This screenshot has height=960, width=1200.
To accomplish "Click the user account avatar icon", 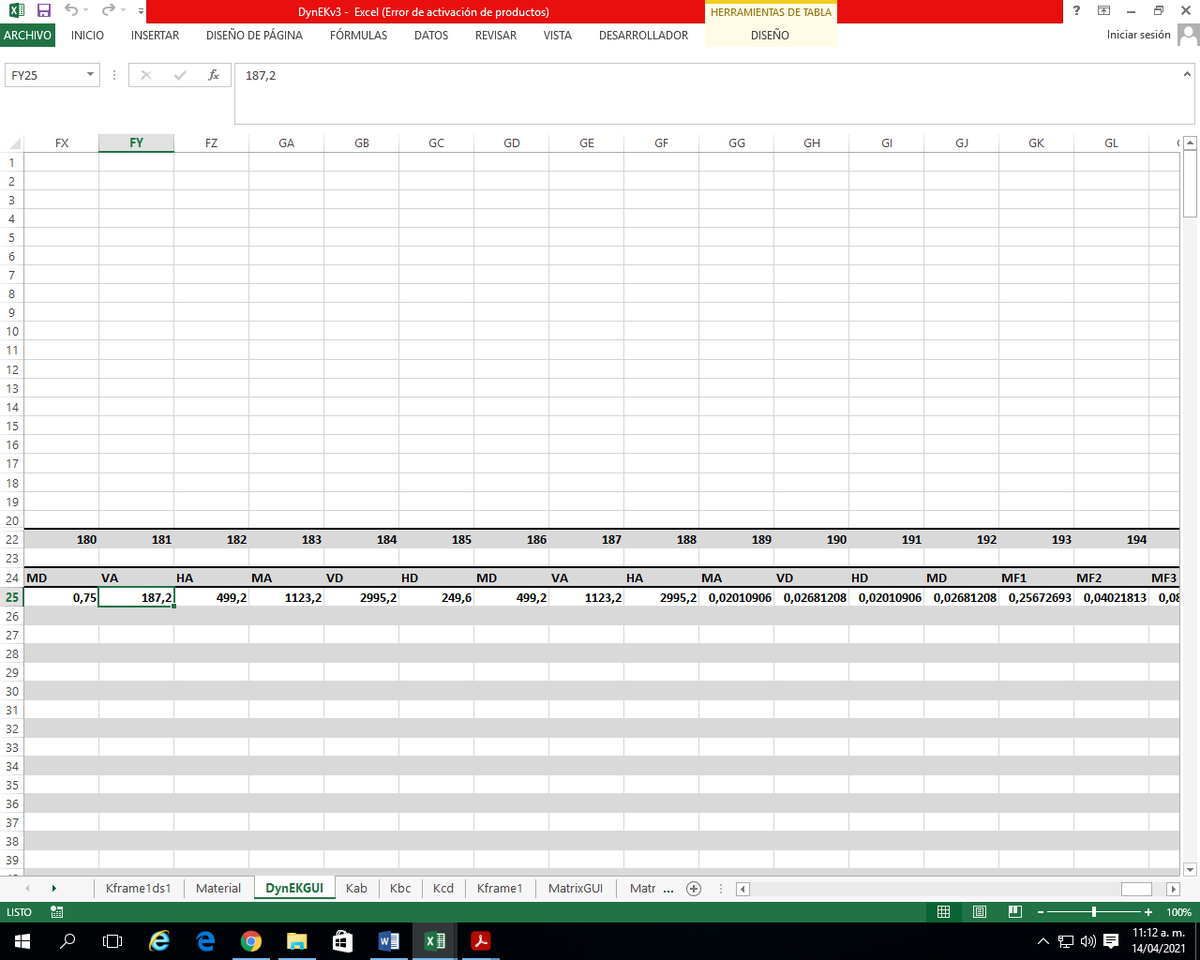I will click(x=1188, y=35).
